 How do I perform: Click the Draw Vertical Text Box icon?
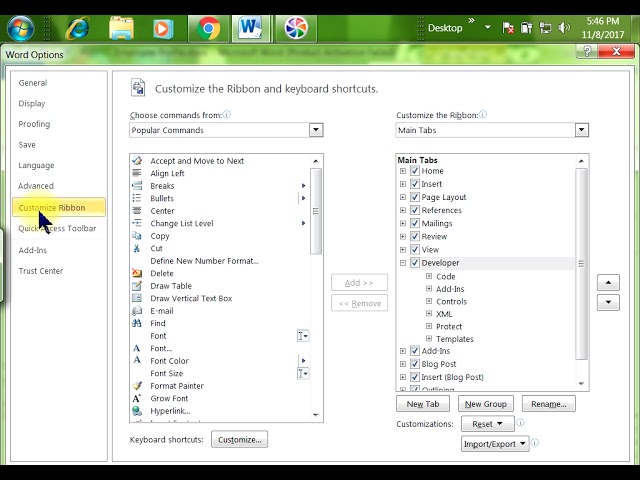tap(137, 298)
